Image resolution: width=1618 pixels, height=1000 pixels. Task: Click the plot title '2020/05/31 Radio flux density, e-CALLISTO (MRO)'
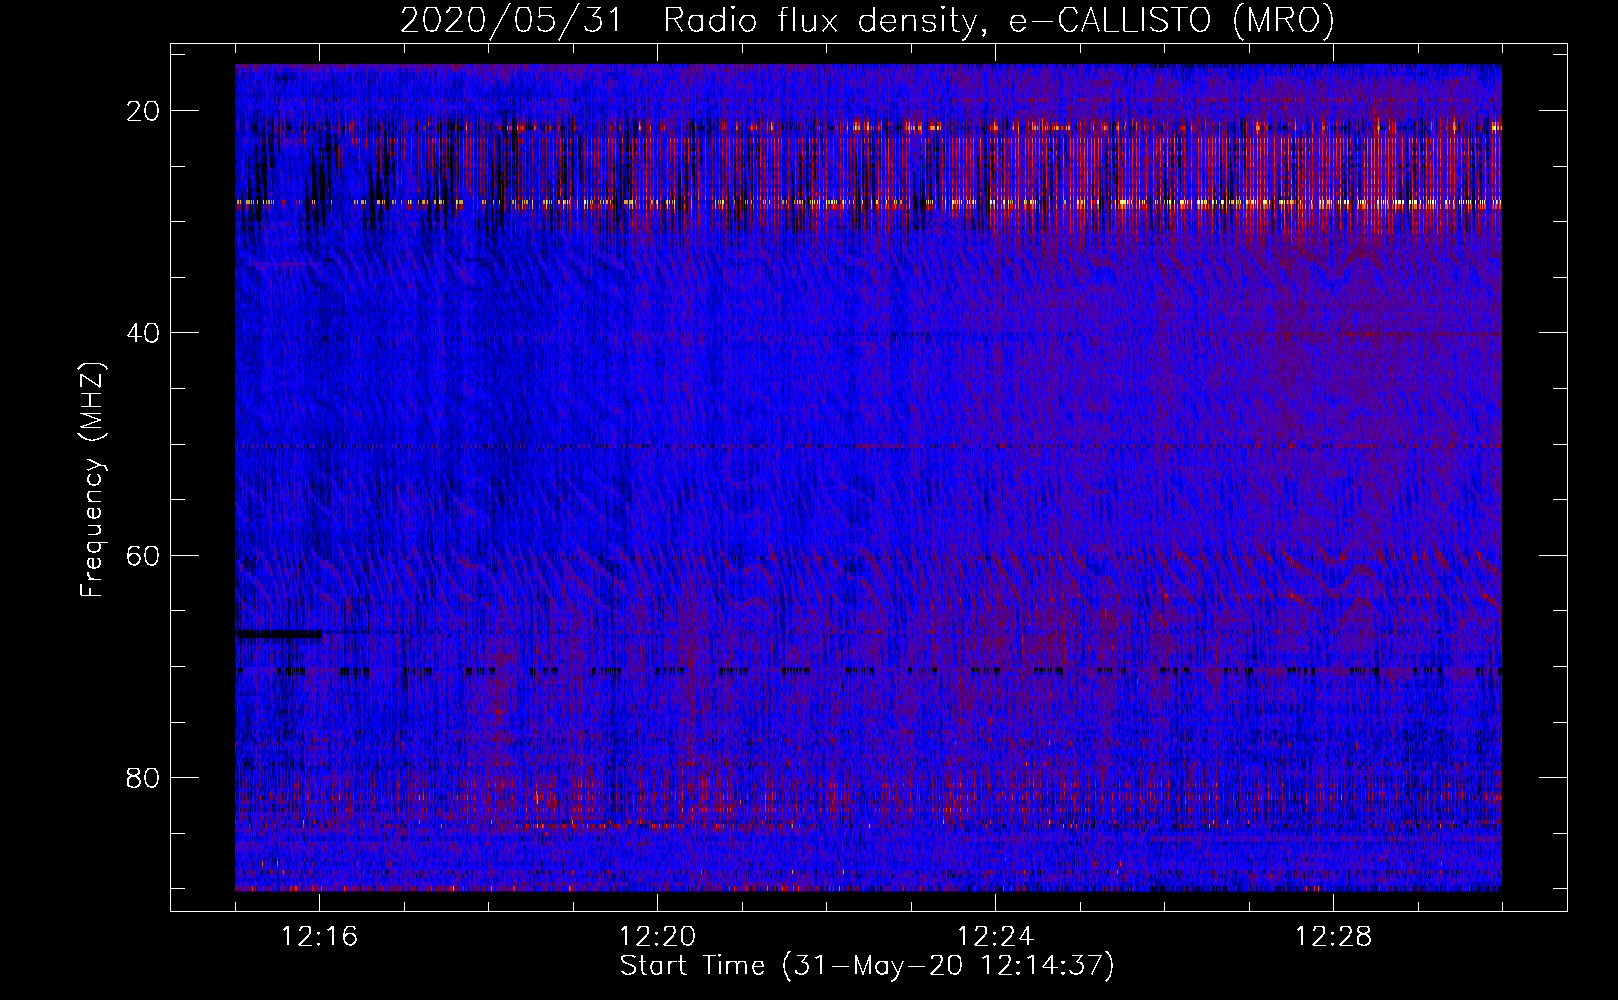point(867,20)
